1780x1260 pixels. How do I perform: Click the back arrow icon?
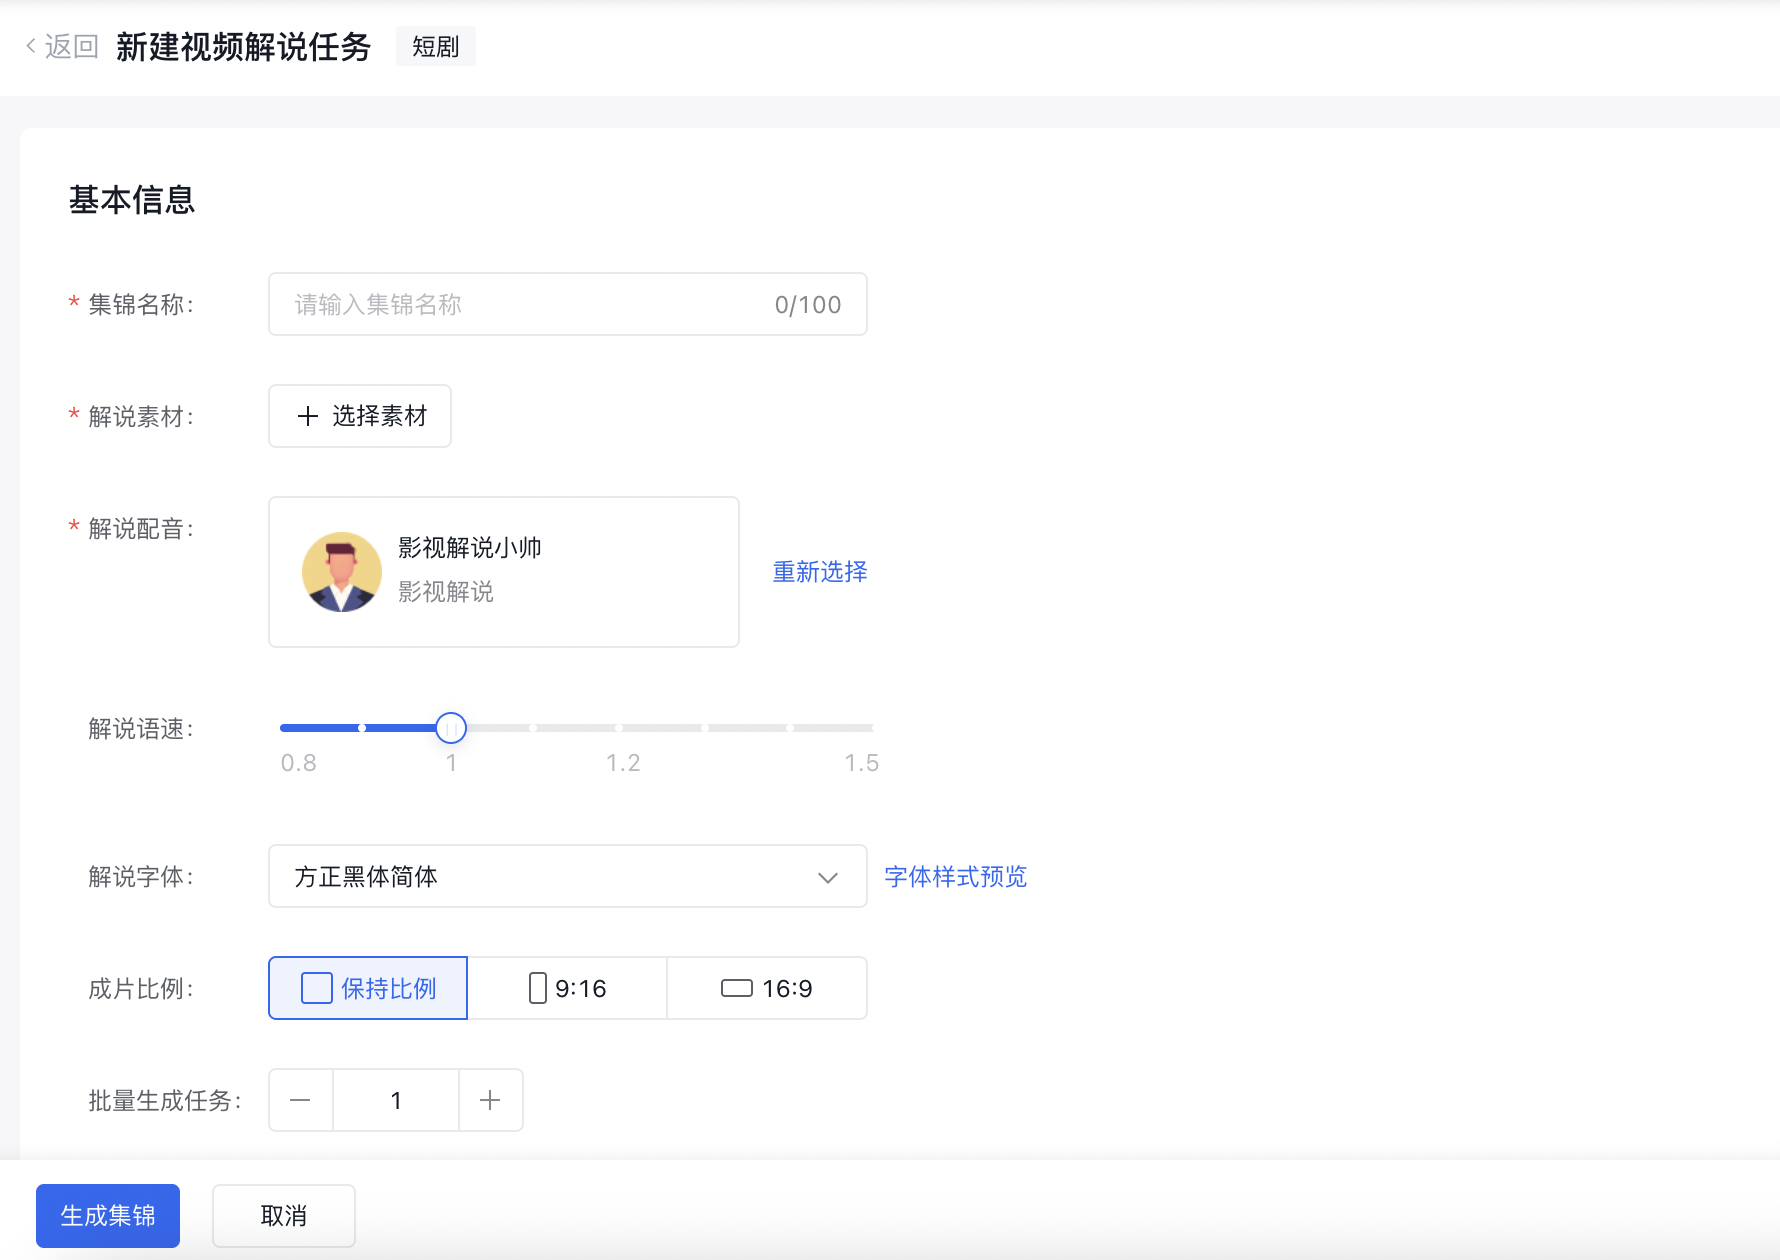point(31,46)
